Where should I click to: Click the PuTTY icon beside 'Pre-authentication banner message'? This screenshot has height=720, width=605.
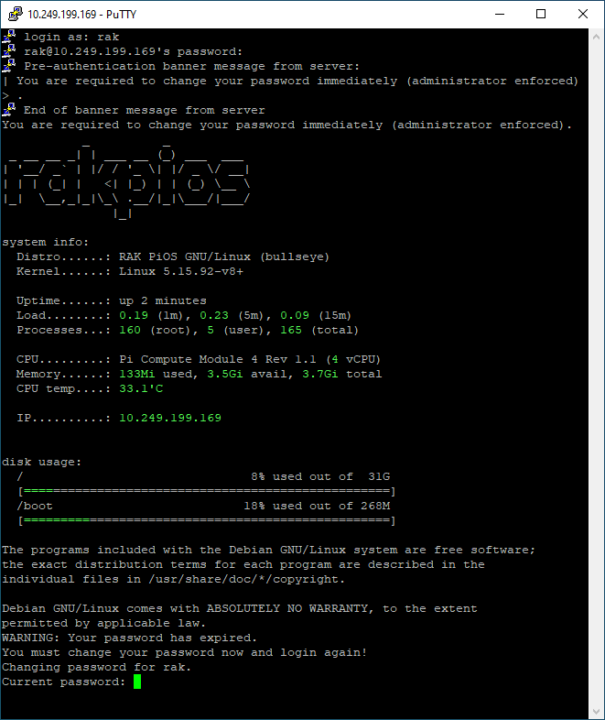pyautogui.click(x=9, y=65)
